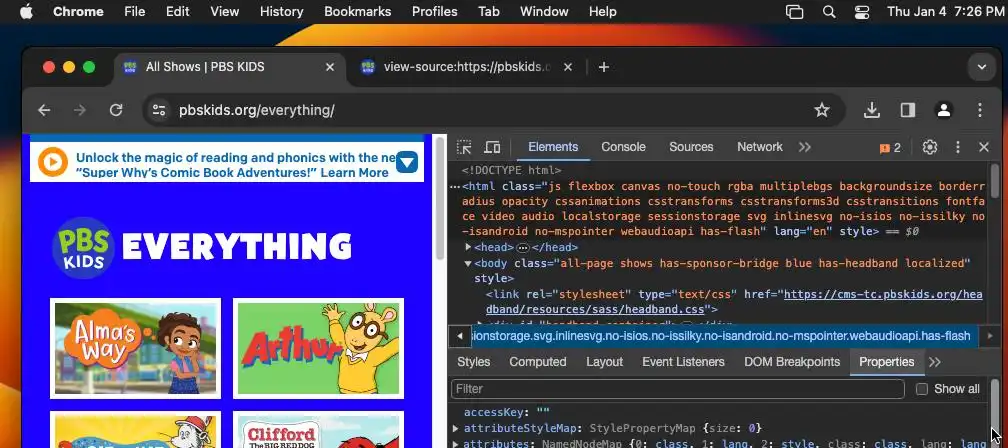Image resolution: width=1008 pixels, height=448 pixels.
Task: Open the headband.css stylesheet link
Action: point(734,302)
